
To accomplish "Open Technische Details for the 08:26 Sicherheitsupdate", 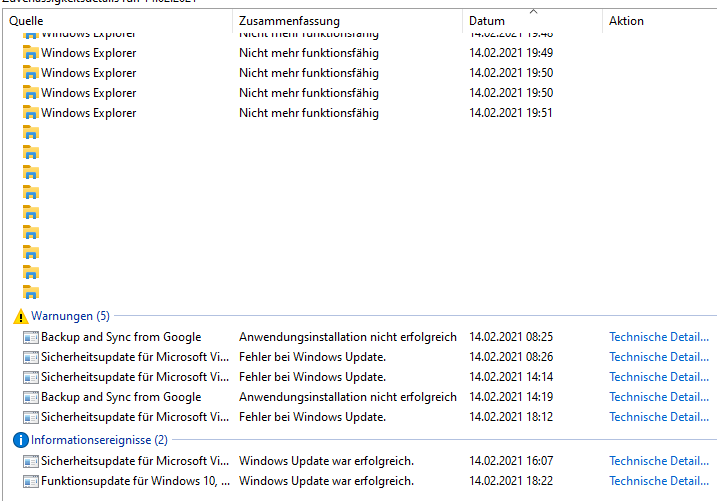I will 659,357.
